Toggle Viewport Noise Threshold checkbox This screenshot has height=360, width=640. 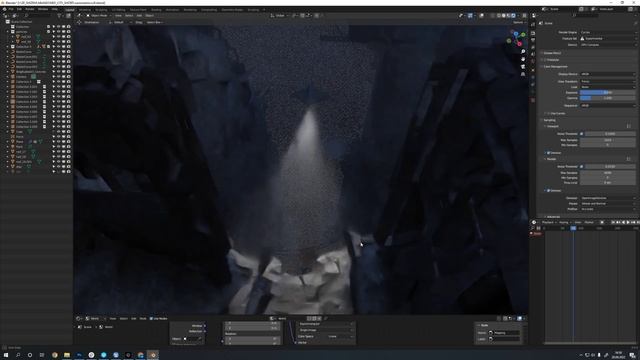[582, 133]
